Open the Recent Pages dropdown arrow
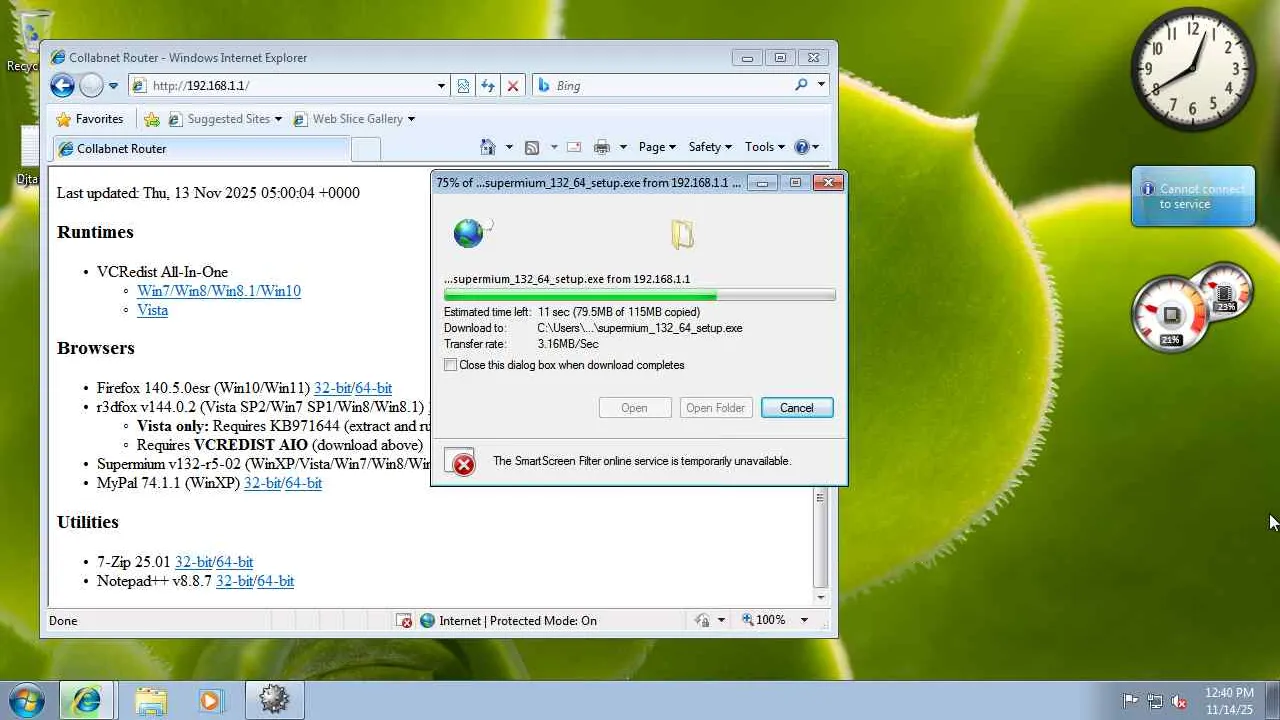Viewport: 1280px width, 720px height. 113,86
